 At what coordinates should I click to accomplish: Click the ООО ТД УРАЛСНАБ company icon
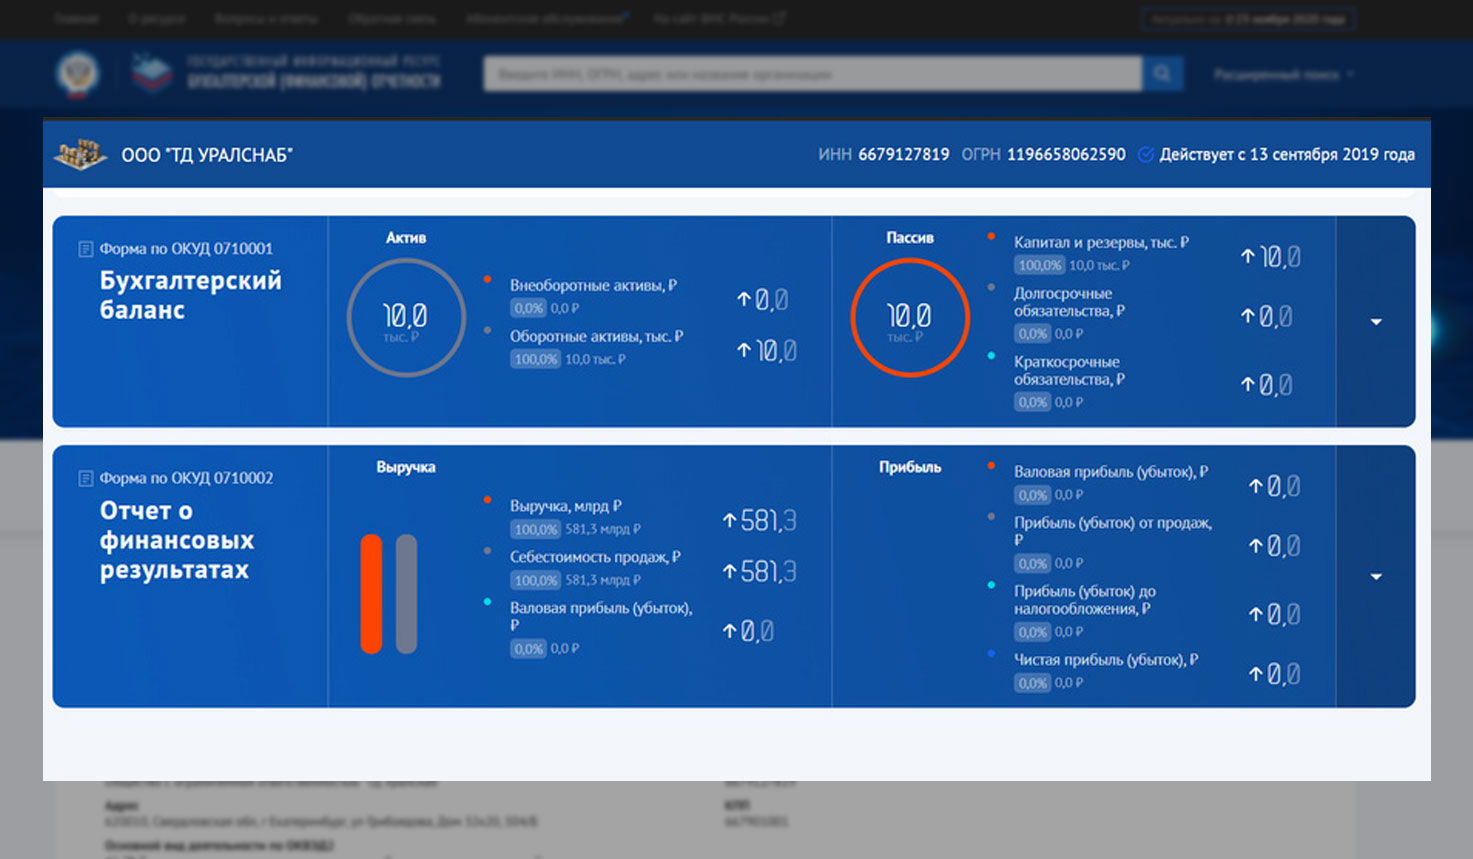(80, 154)
